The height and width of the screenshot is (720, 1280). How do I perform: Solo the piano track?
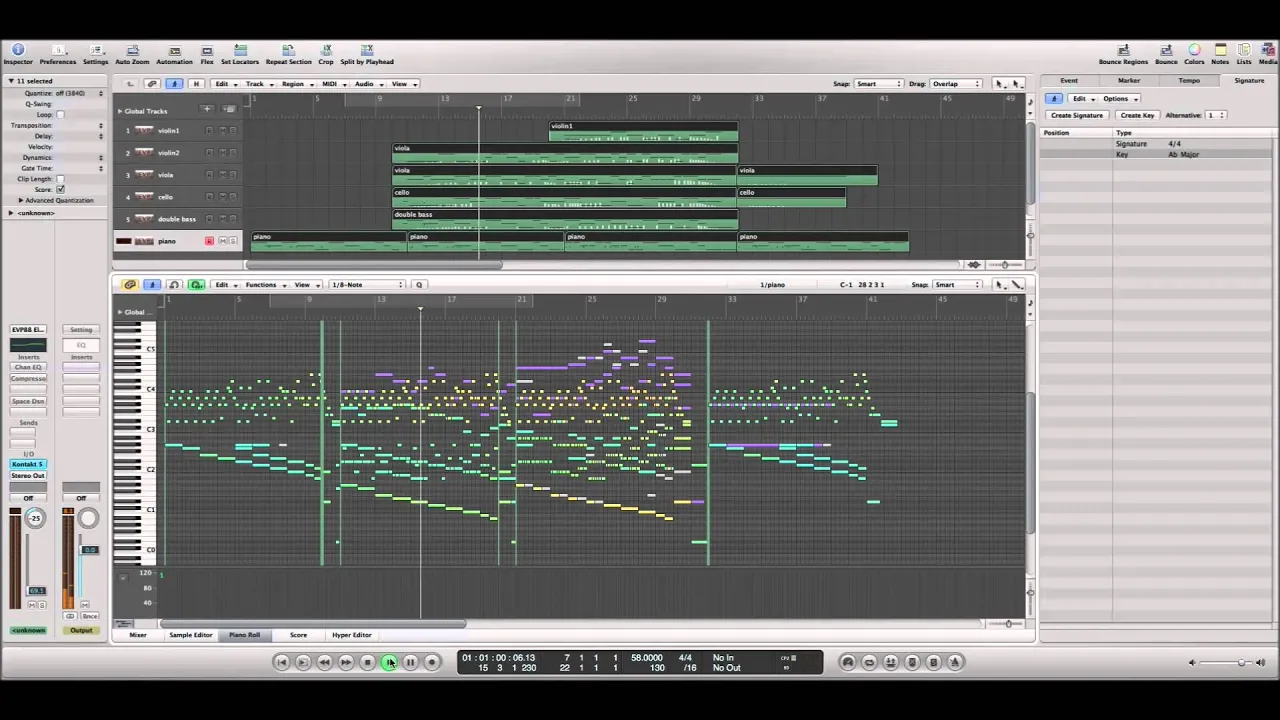pos(233,241)
